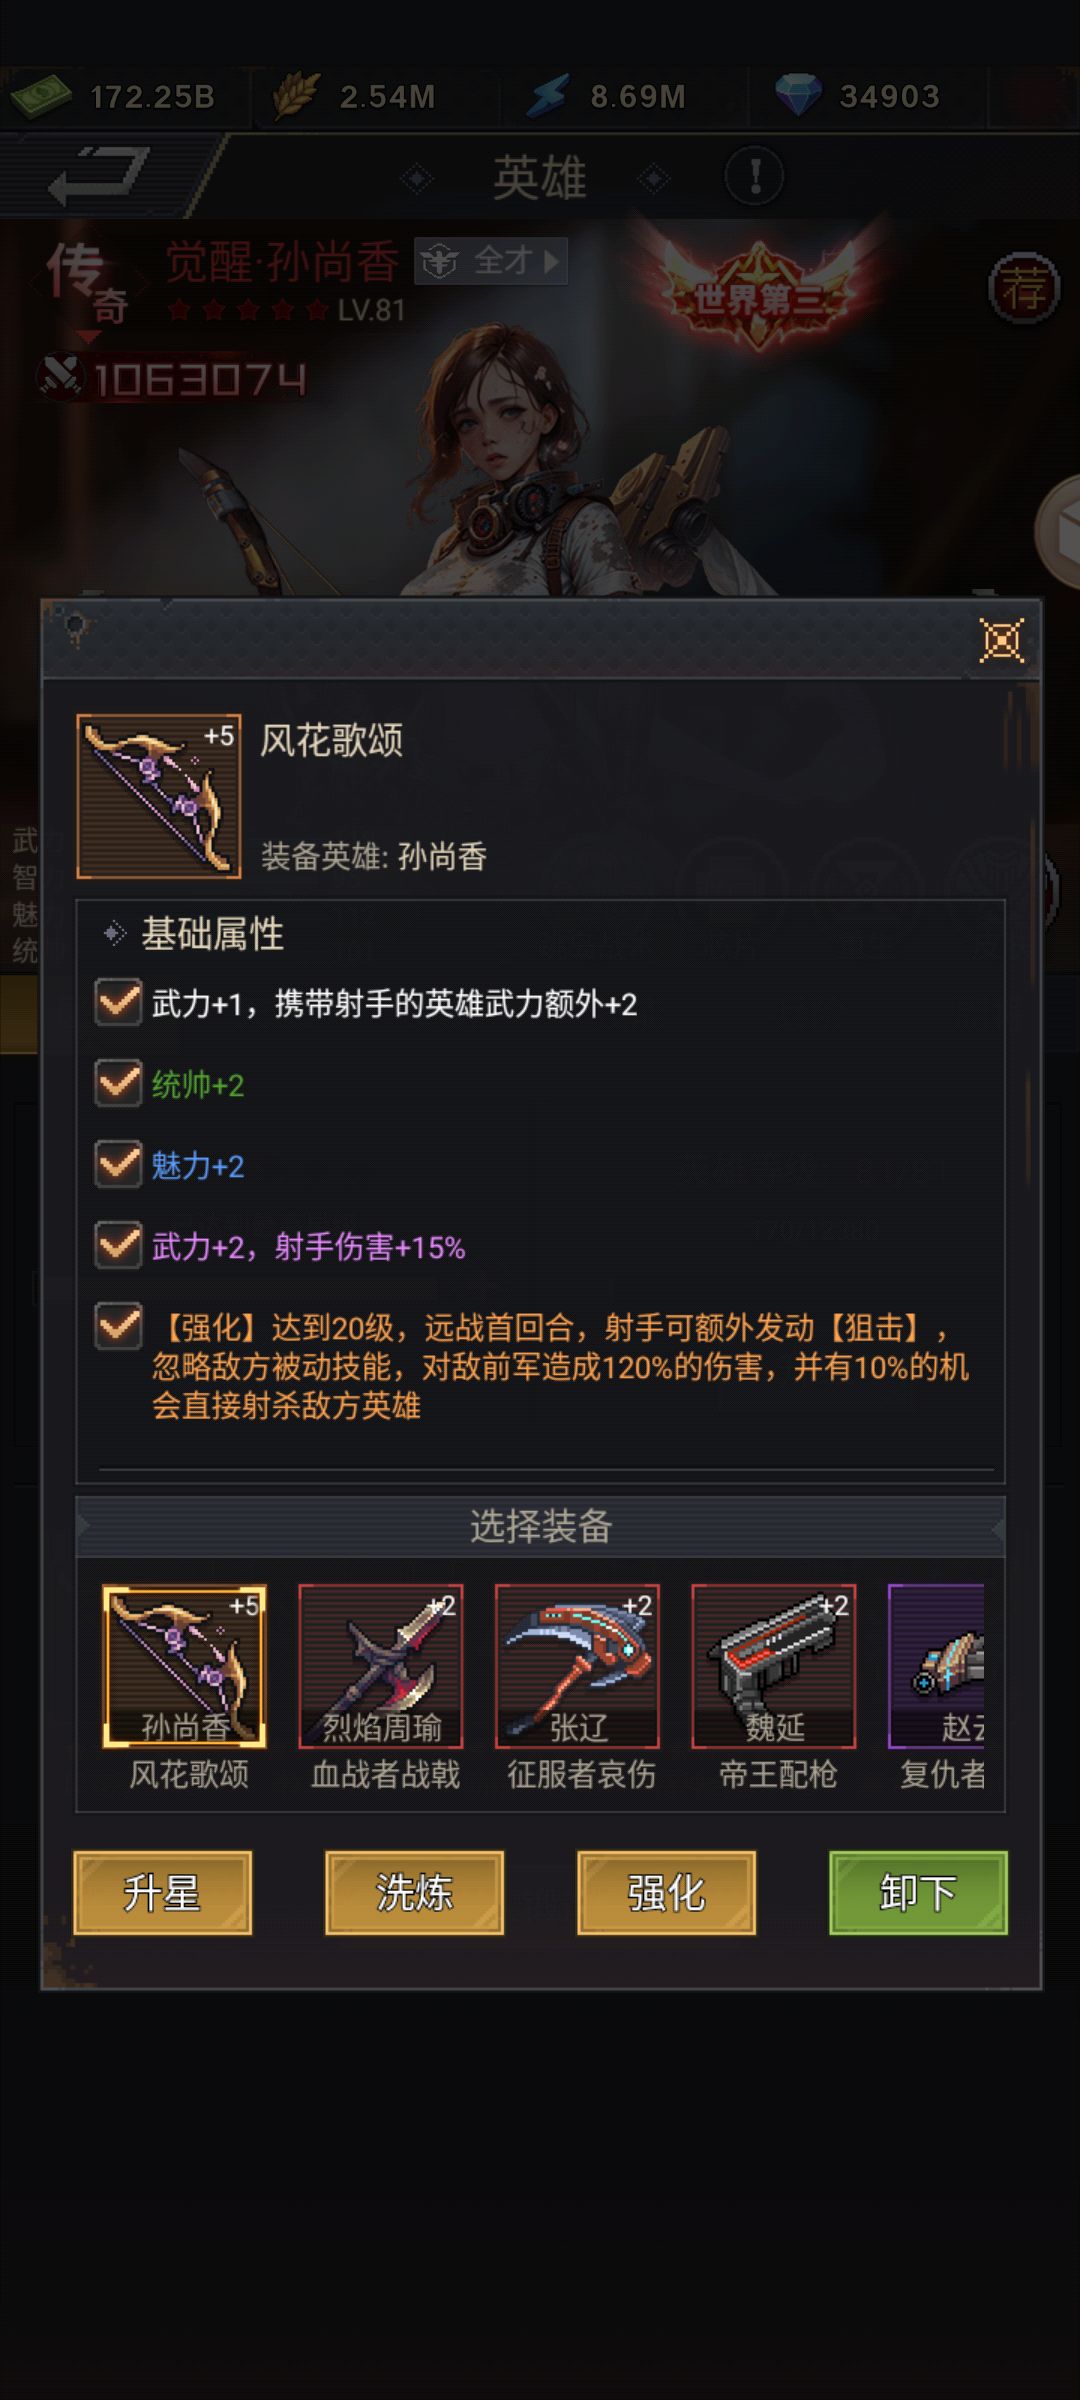Select the 血战者战戟 equipment thumbnail
The image size is (1080, 2400).
[381, 1666]
